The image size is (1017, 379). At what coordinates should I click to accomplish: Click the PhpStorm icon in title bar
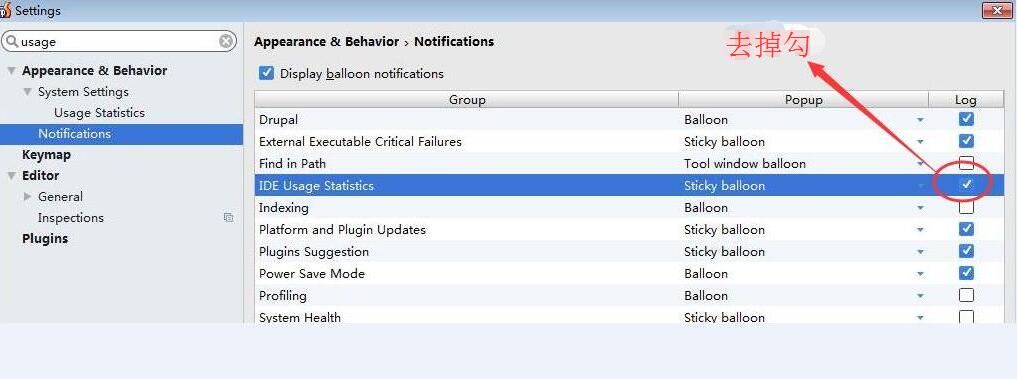5,10
